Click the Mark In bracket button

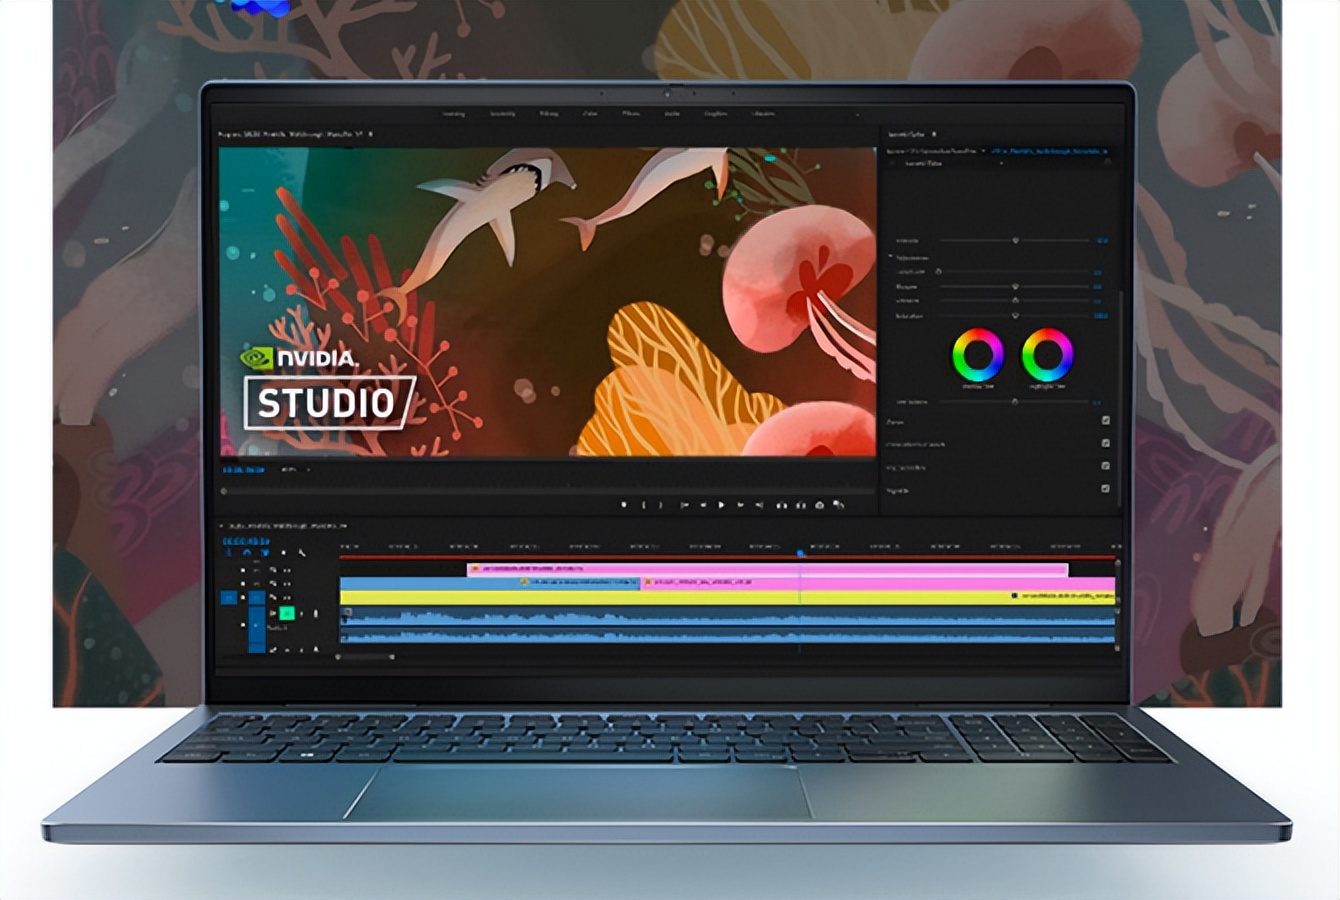pyautogui.click(x=643, y=505)
